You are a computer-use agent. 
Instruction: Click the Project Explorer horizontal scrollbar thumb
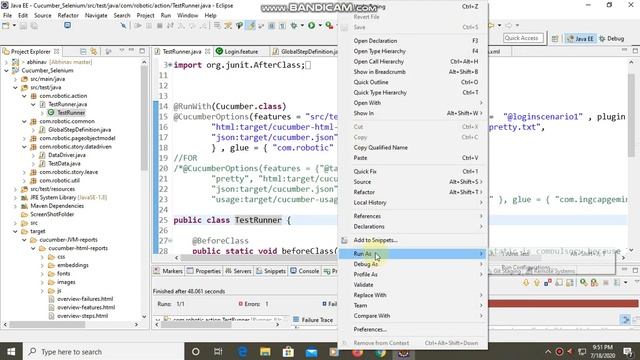(x=47, y=324)
